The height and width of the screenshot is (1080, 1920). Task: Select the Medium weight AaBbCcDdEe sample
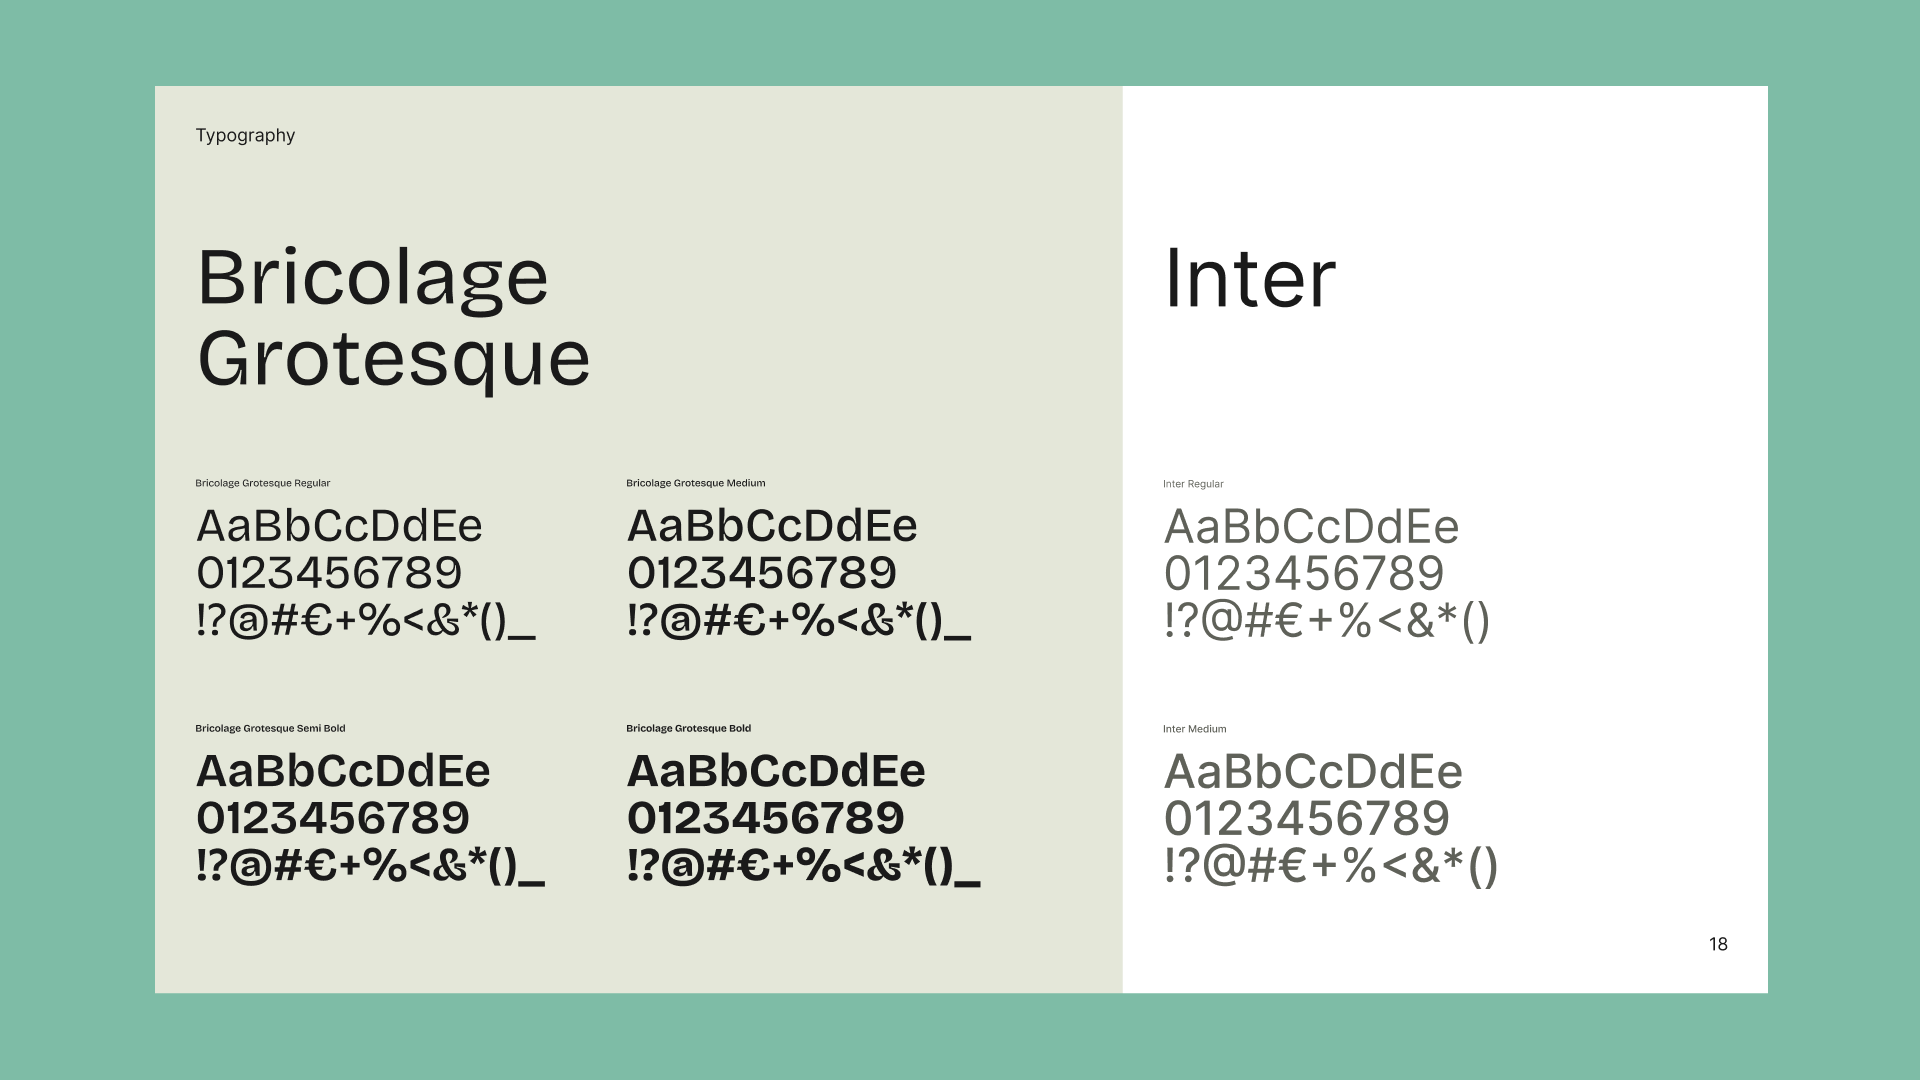[772, 526]
